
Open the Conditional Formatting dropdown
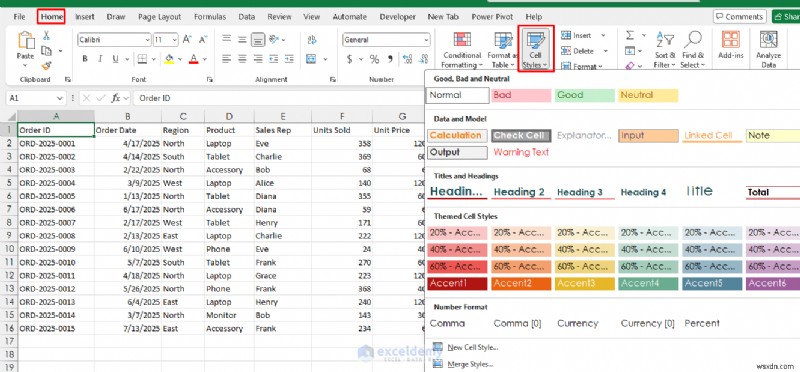(462, 49)
